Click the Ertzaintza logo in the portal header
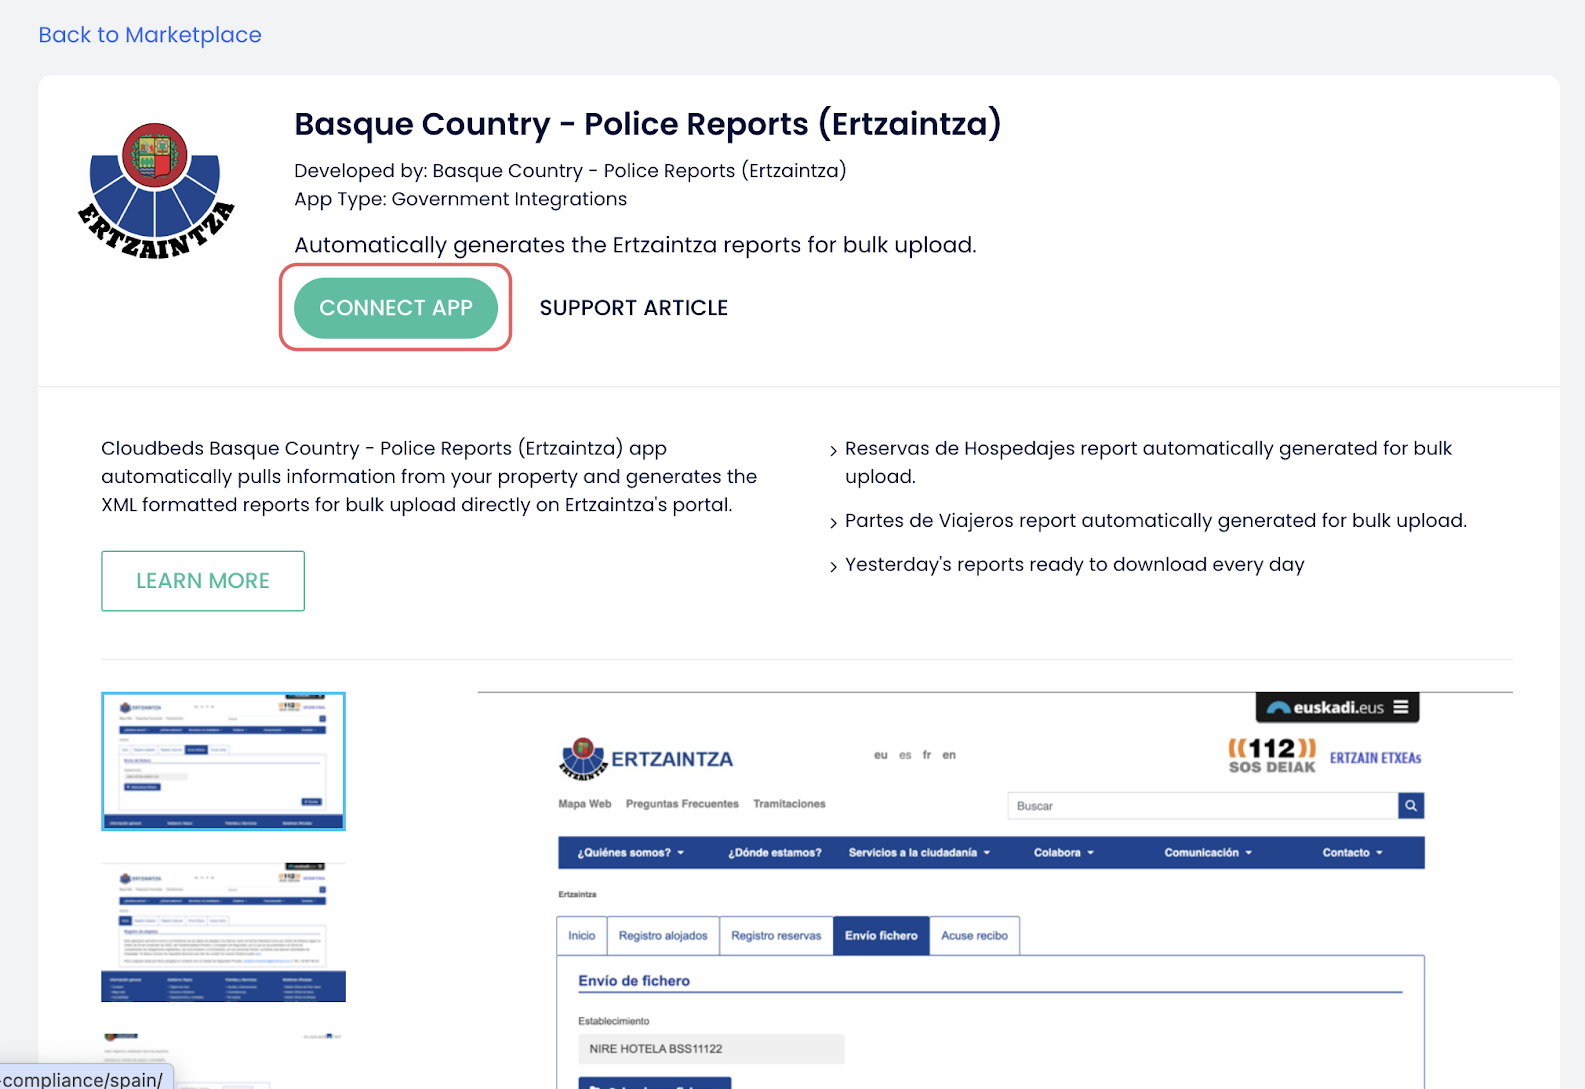Screen dimensions: 1585x1089 tap(645, 759)
